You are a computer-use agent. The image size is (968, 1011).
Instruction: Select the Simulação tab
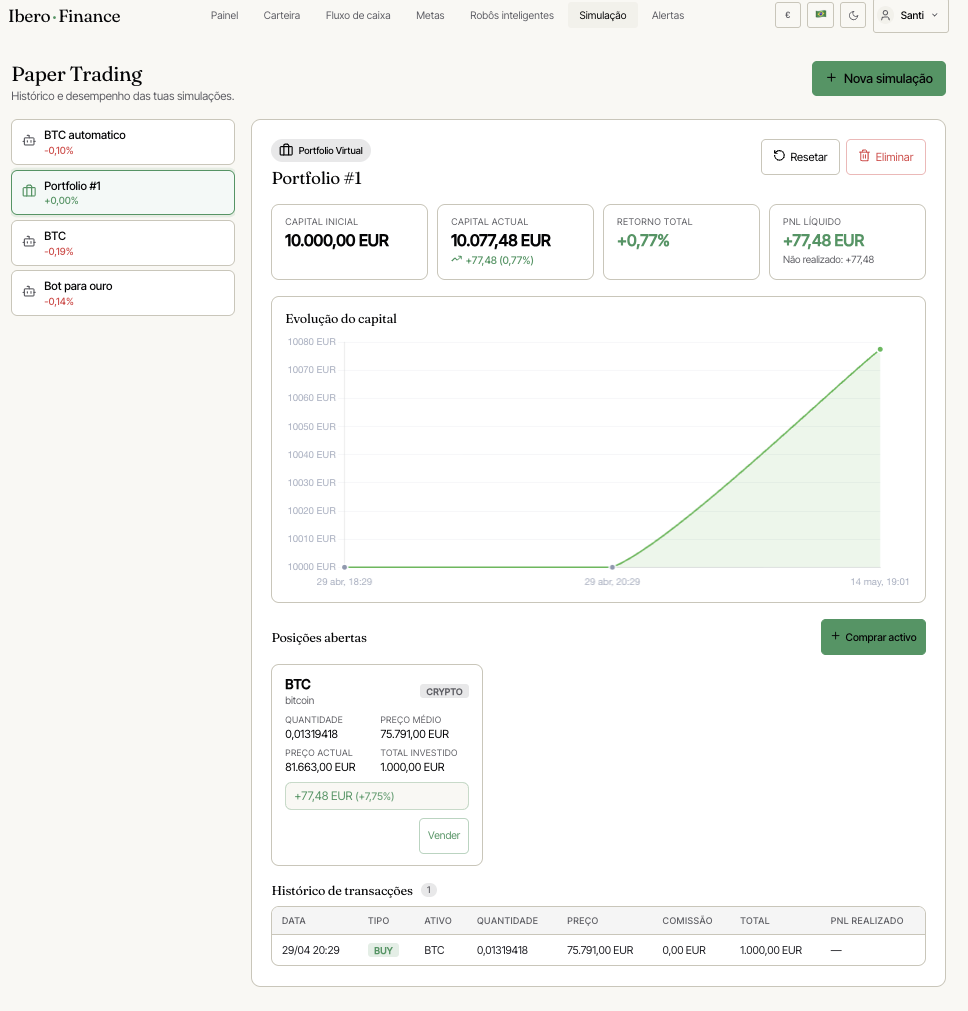[x=602, y=15]
